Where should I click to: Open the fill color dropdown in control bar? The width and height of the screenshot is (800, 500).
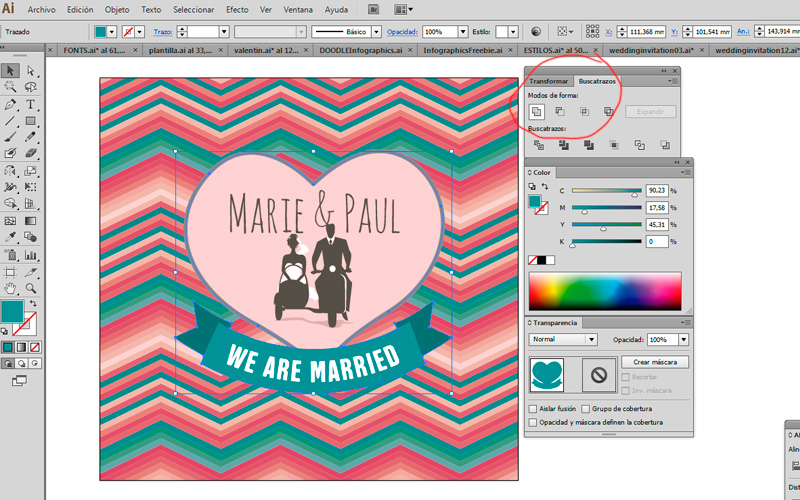[x=112, y=32]
